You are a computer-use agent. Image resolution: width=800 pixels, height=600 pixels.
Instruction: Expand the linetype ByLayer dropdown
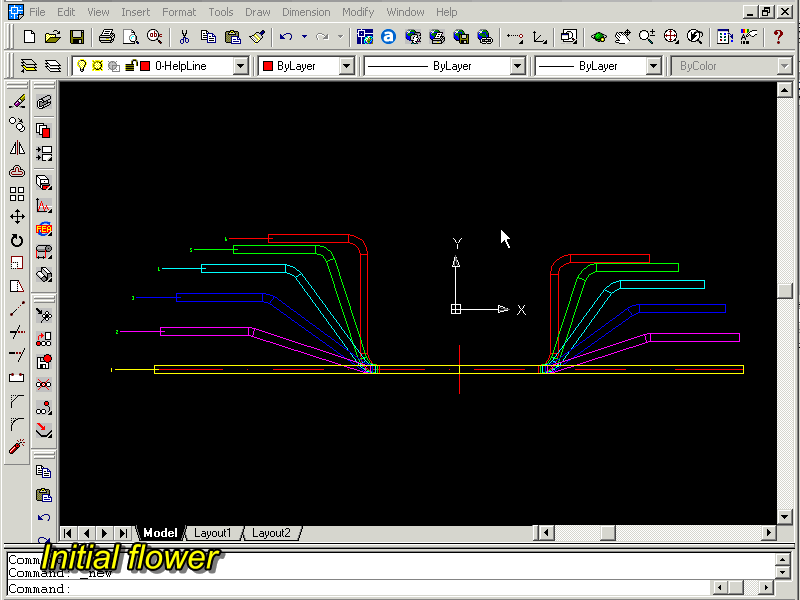(x=517, y=66)
